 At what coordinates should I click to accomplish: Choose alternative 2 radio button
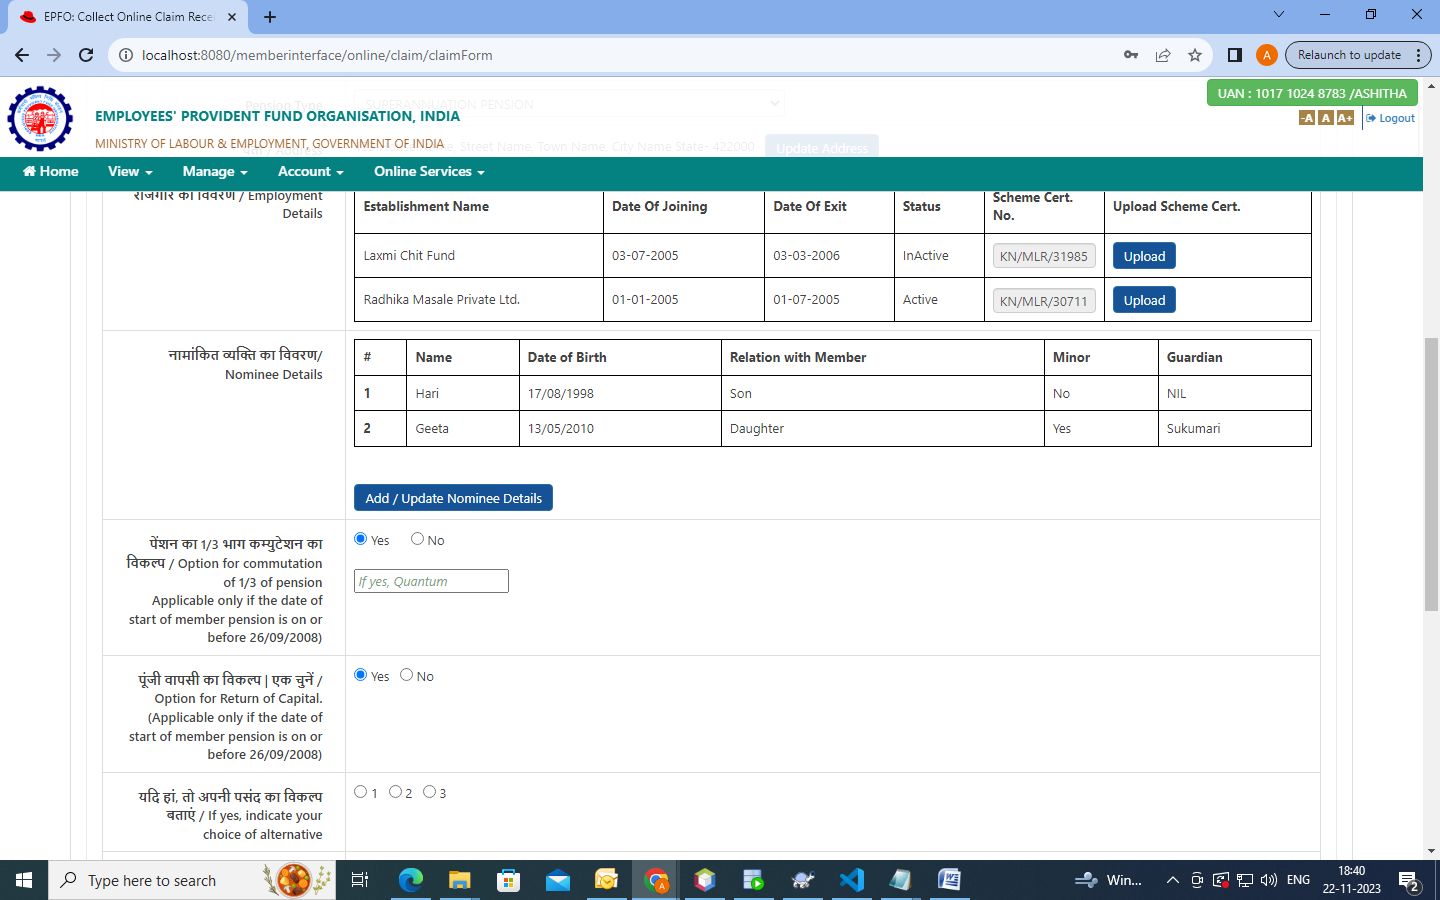point(395,792)
